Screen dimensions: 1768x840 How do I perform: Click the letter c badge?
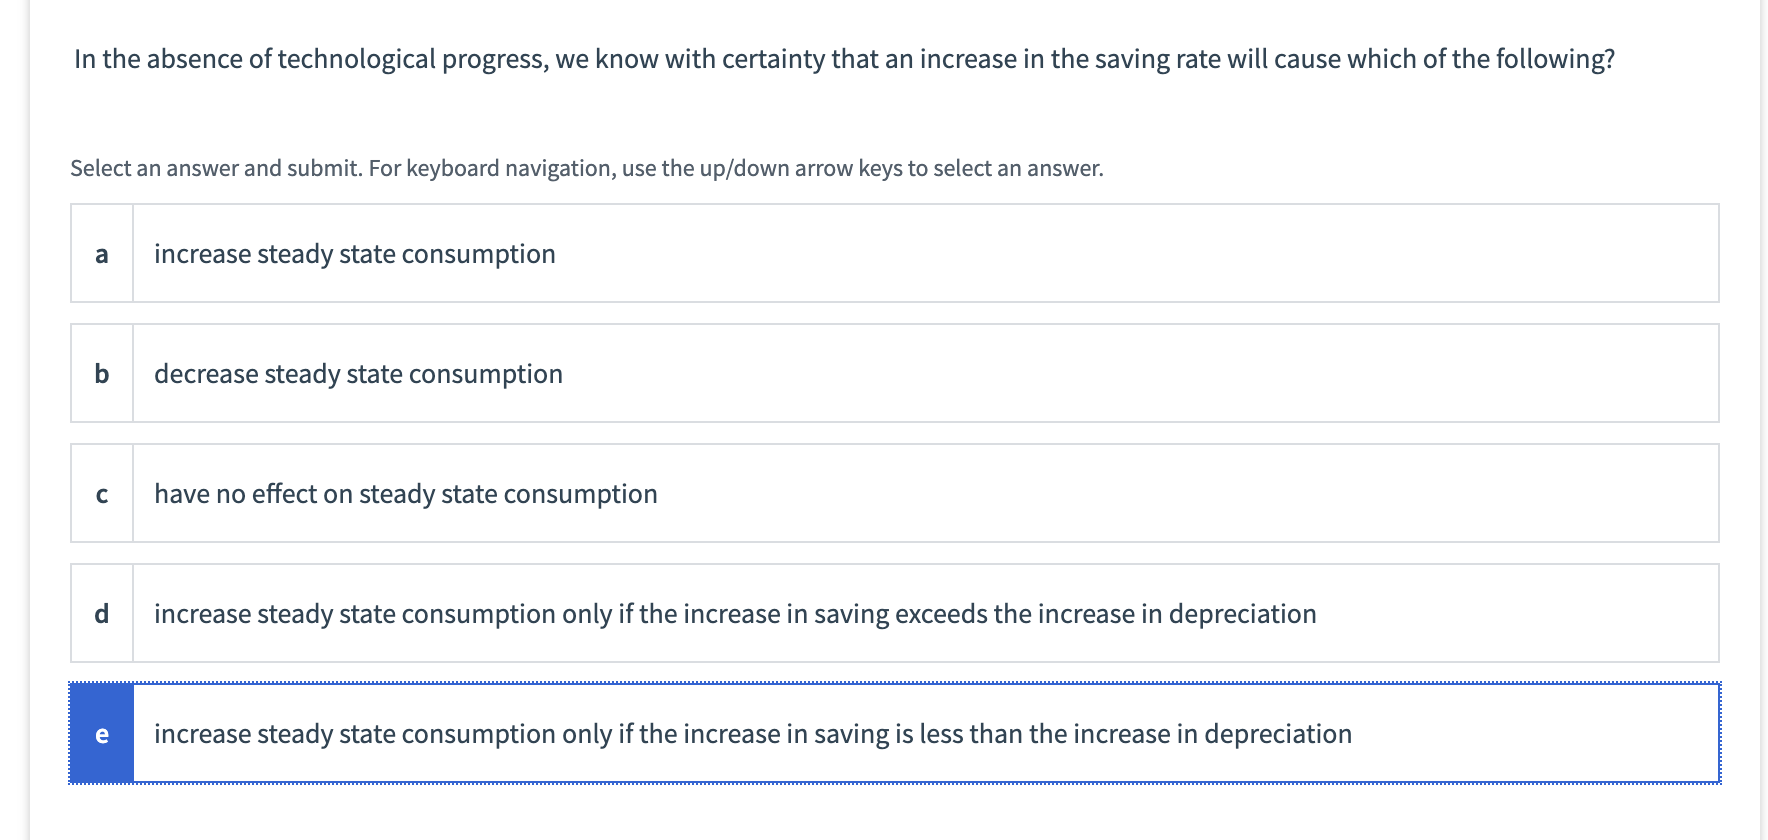click(101, 493)
